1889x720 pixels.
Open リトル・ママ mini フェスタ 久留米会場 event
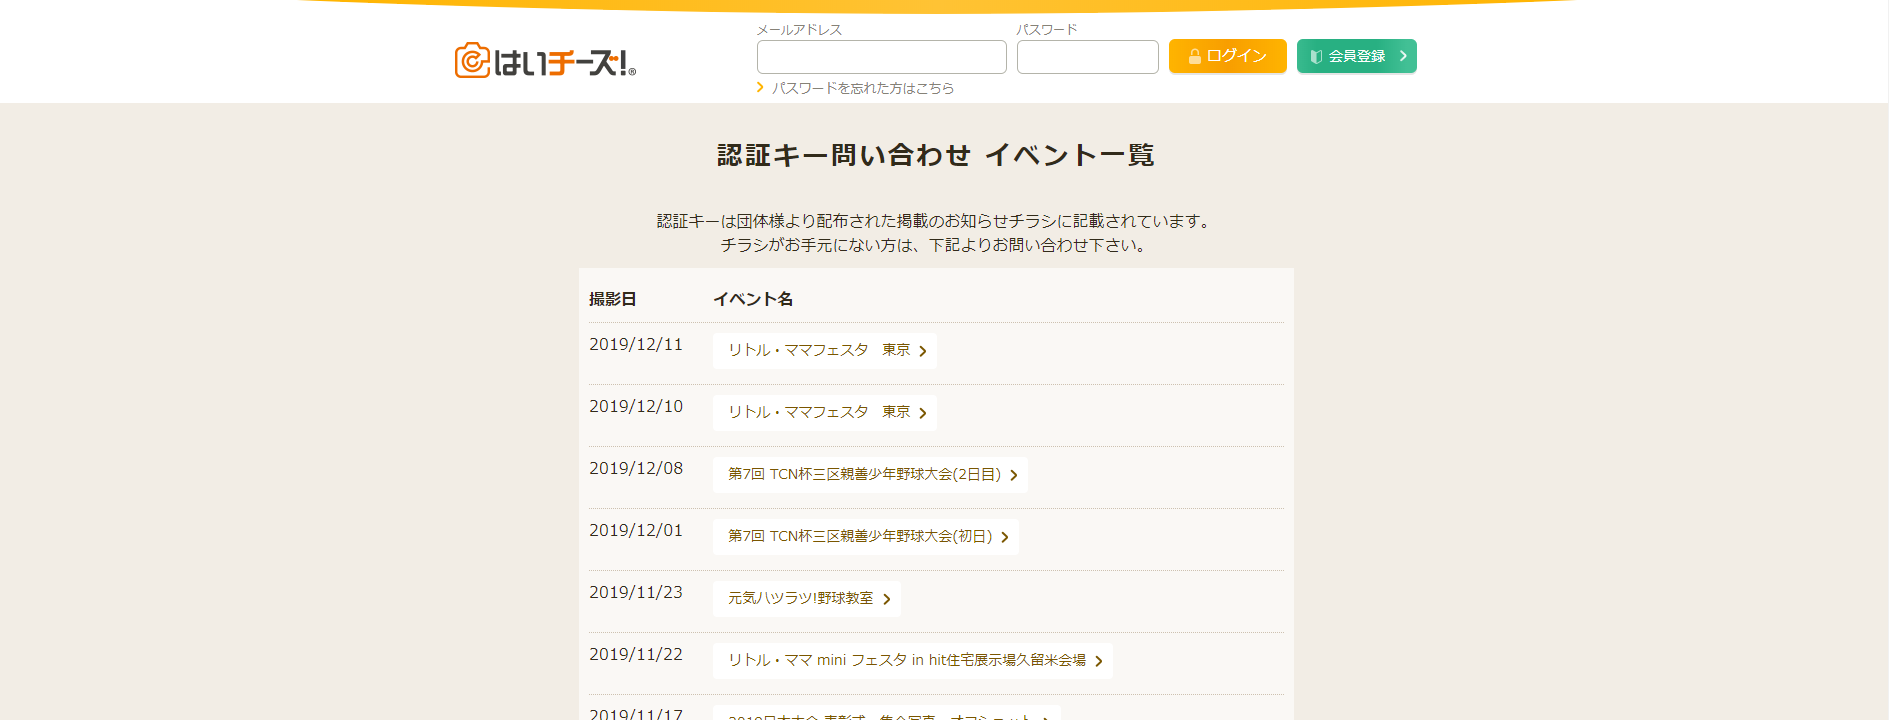(906, 660)
